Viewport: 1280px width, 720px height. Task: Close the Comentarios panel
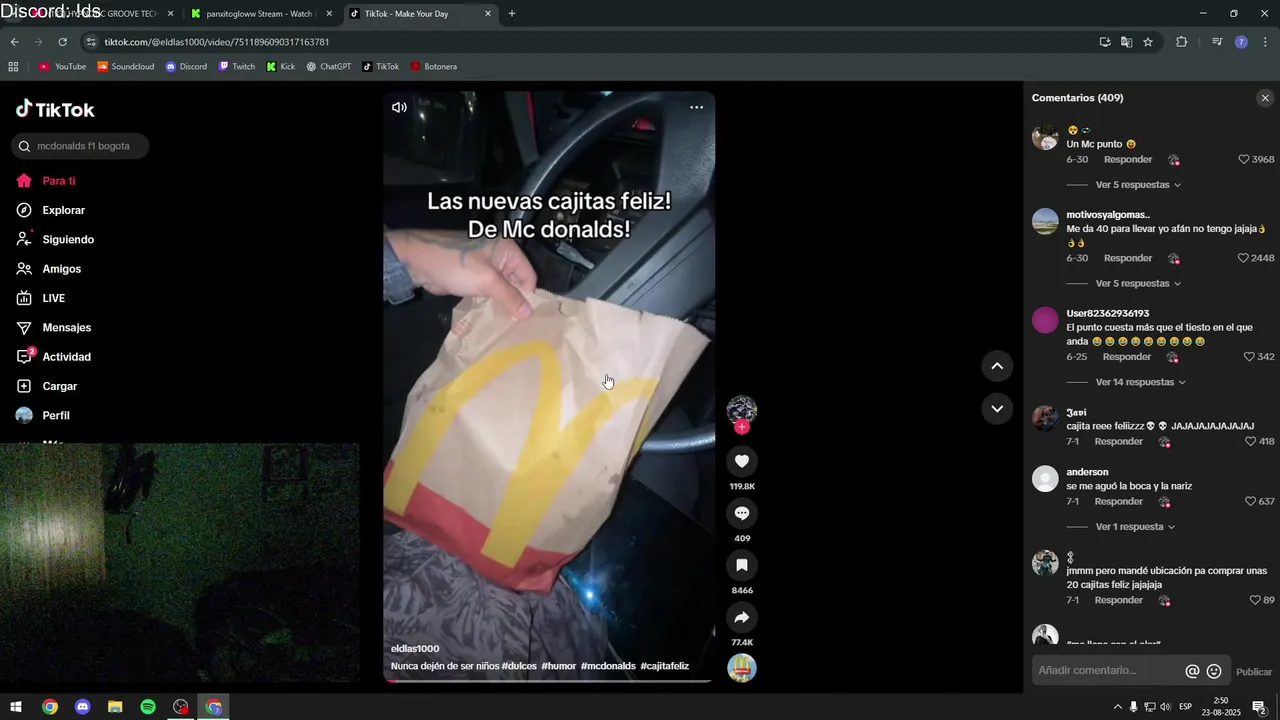pyautogui.click(x=1265, y=98)
